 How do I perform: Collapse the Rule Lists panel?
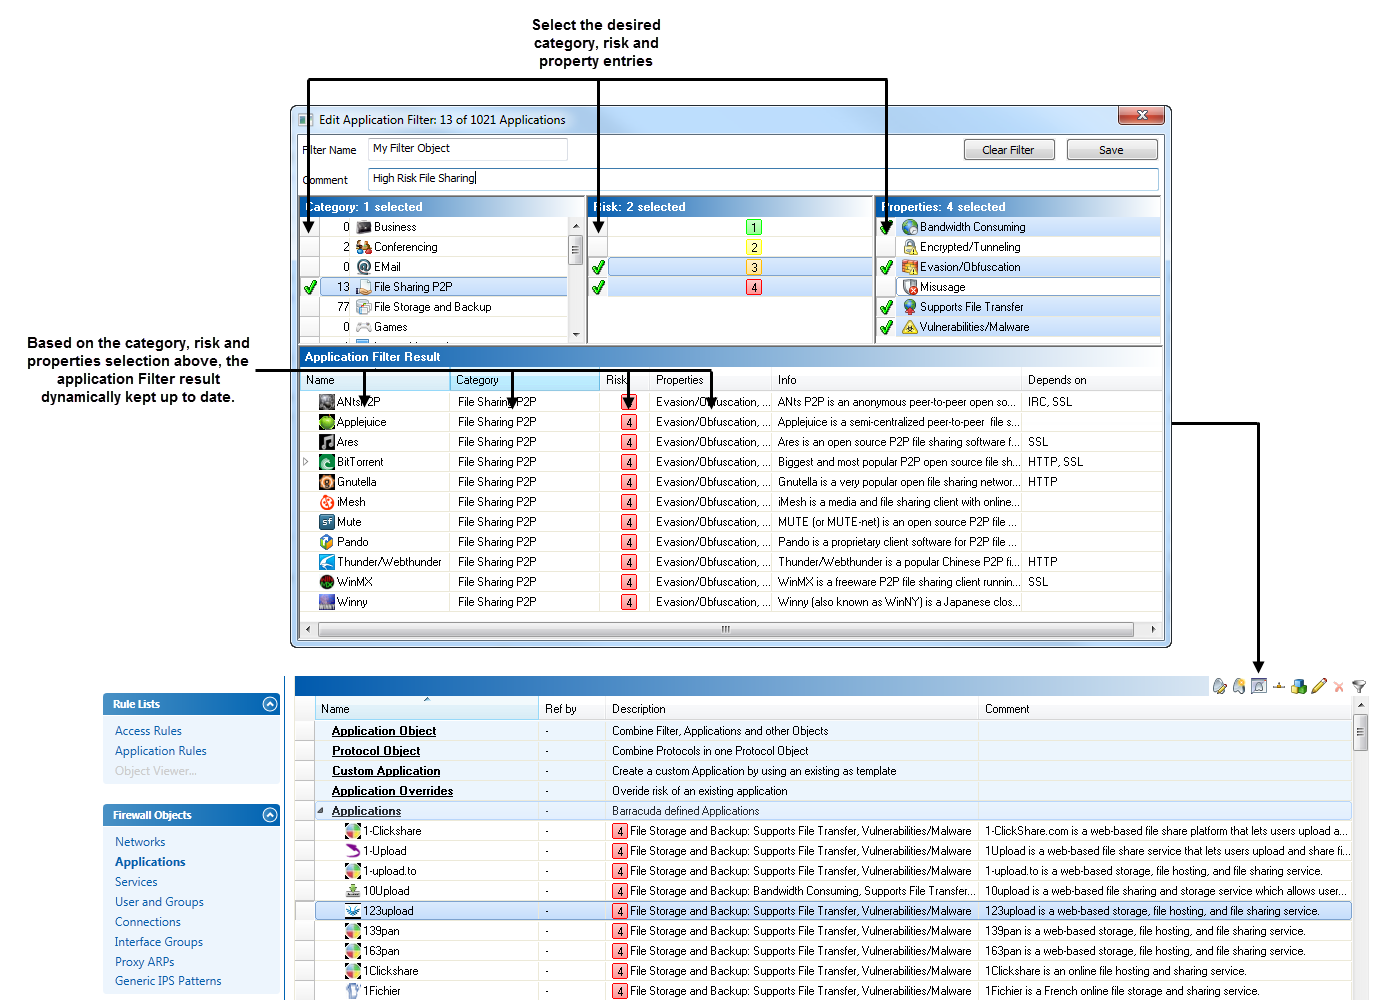pyautogui.click(x=270, y=704)
